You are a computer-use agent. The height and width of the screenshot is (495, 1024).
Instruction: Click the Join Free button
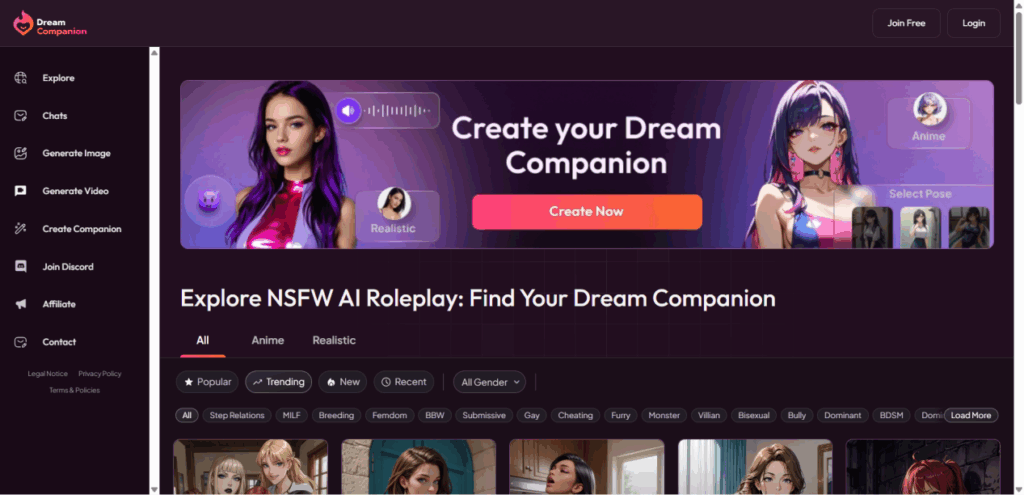click(906, 23)
